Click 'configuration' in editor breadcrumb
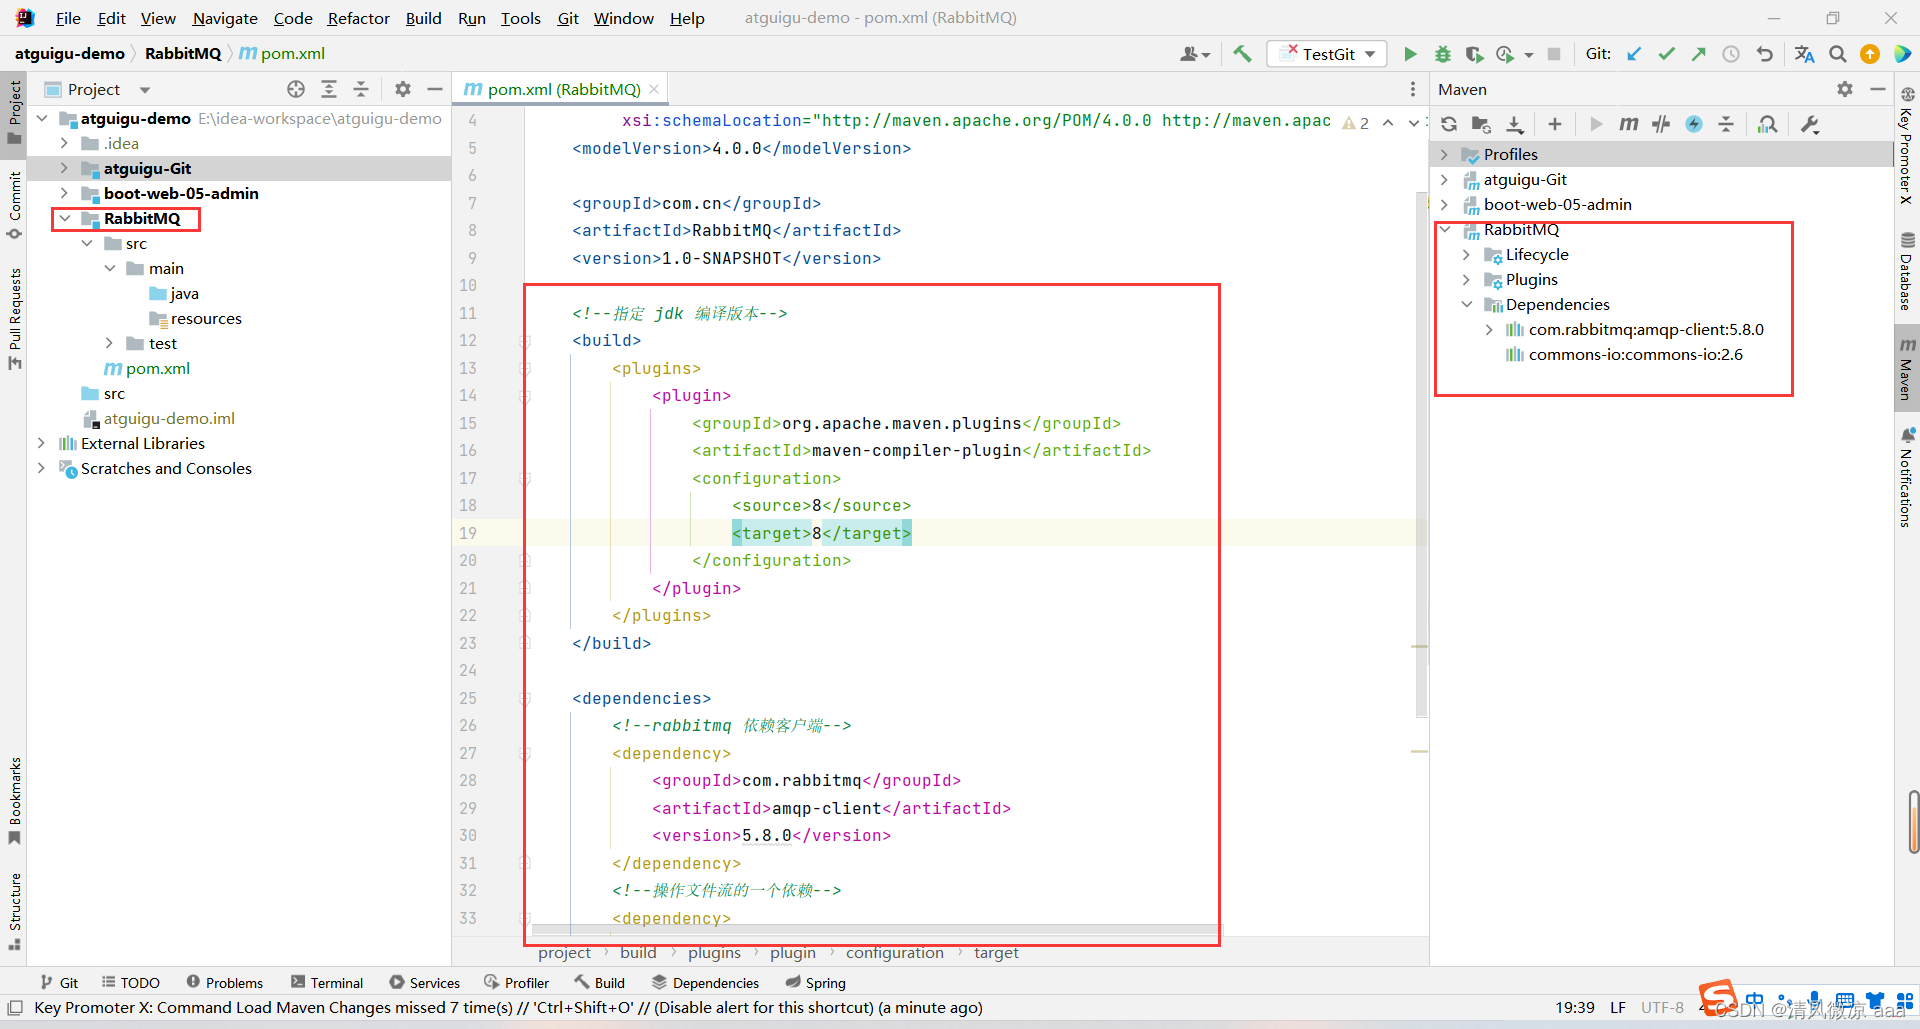 [894, 953]
